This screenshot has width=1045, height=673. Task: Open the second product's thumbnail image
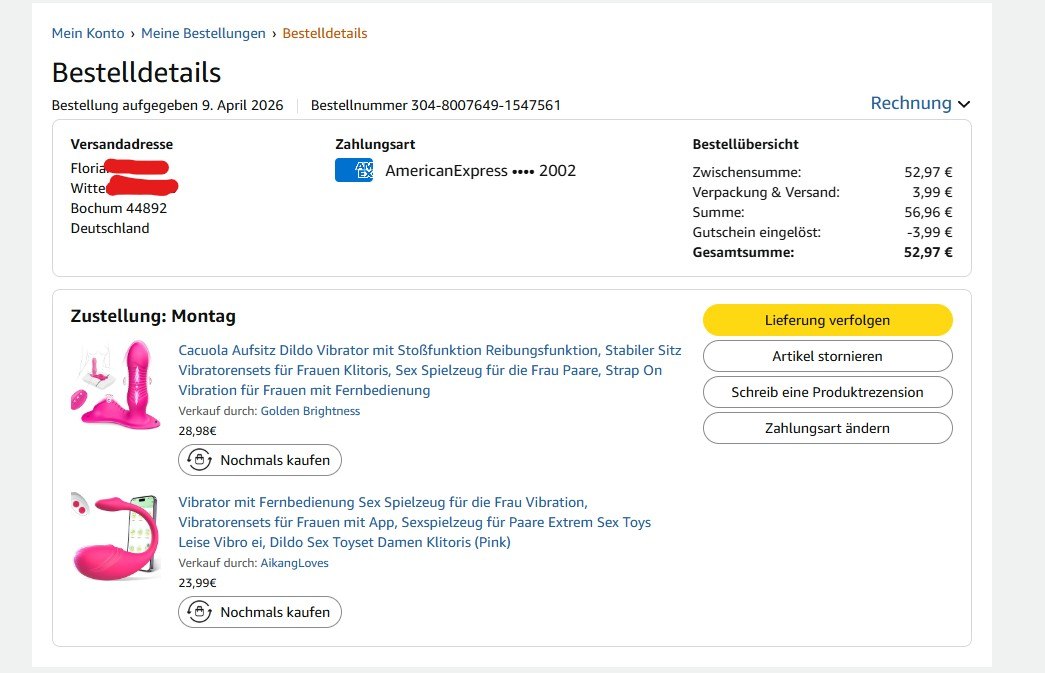pyautogui.click(x=116, y=535)
